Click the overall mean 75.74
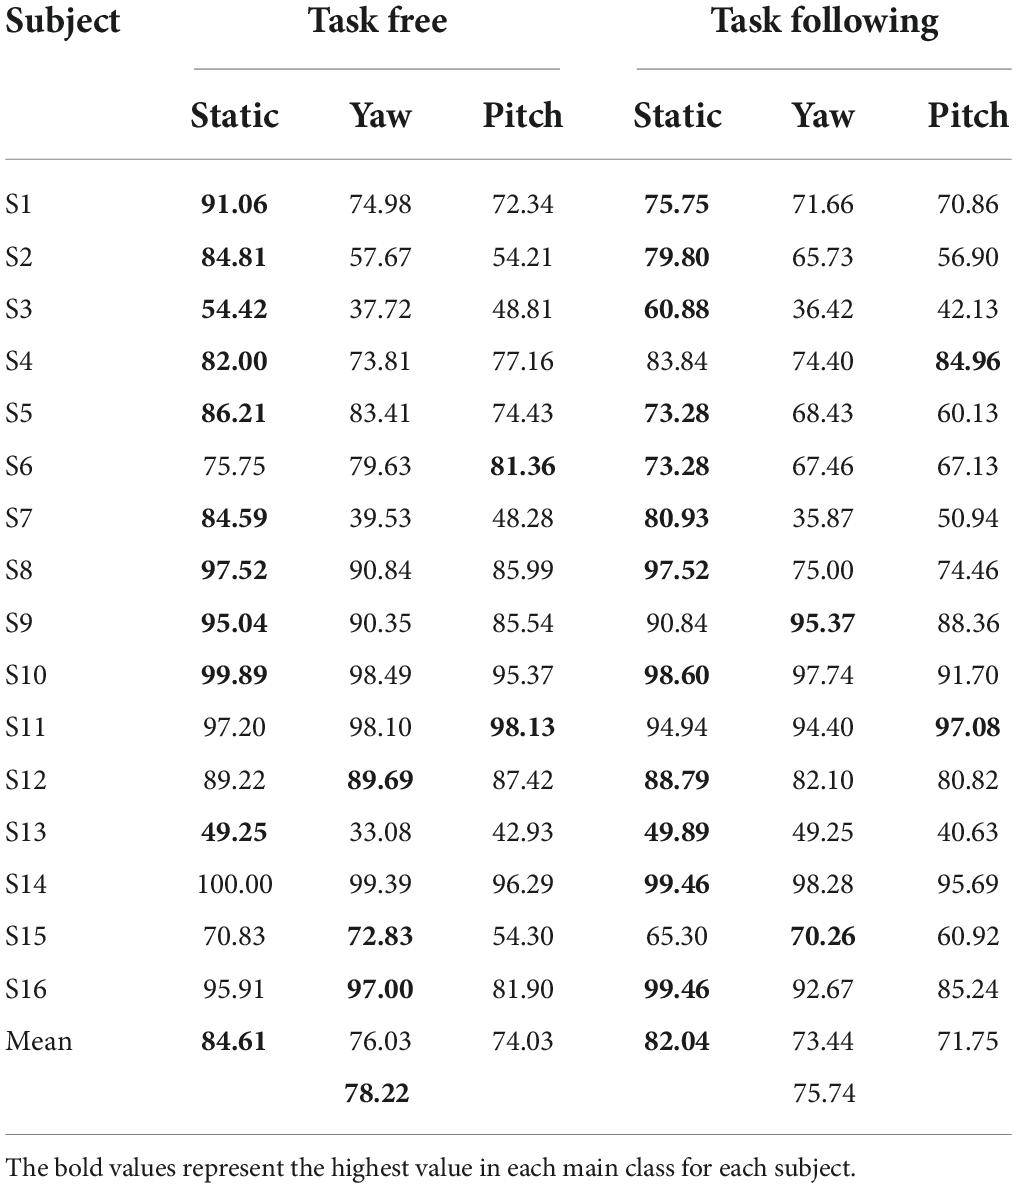 coord(824,1093)
